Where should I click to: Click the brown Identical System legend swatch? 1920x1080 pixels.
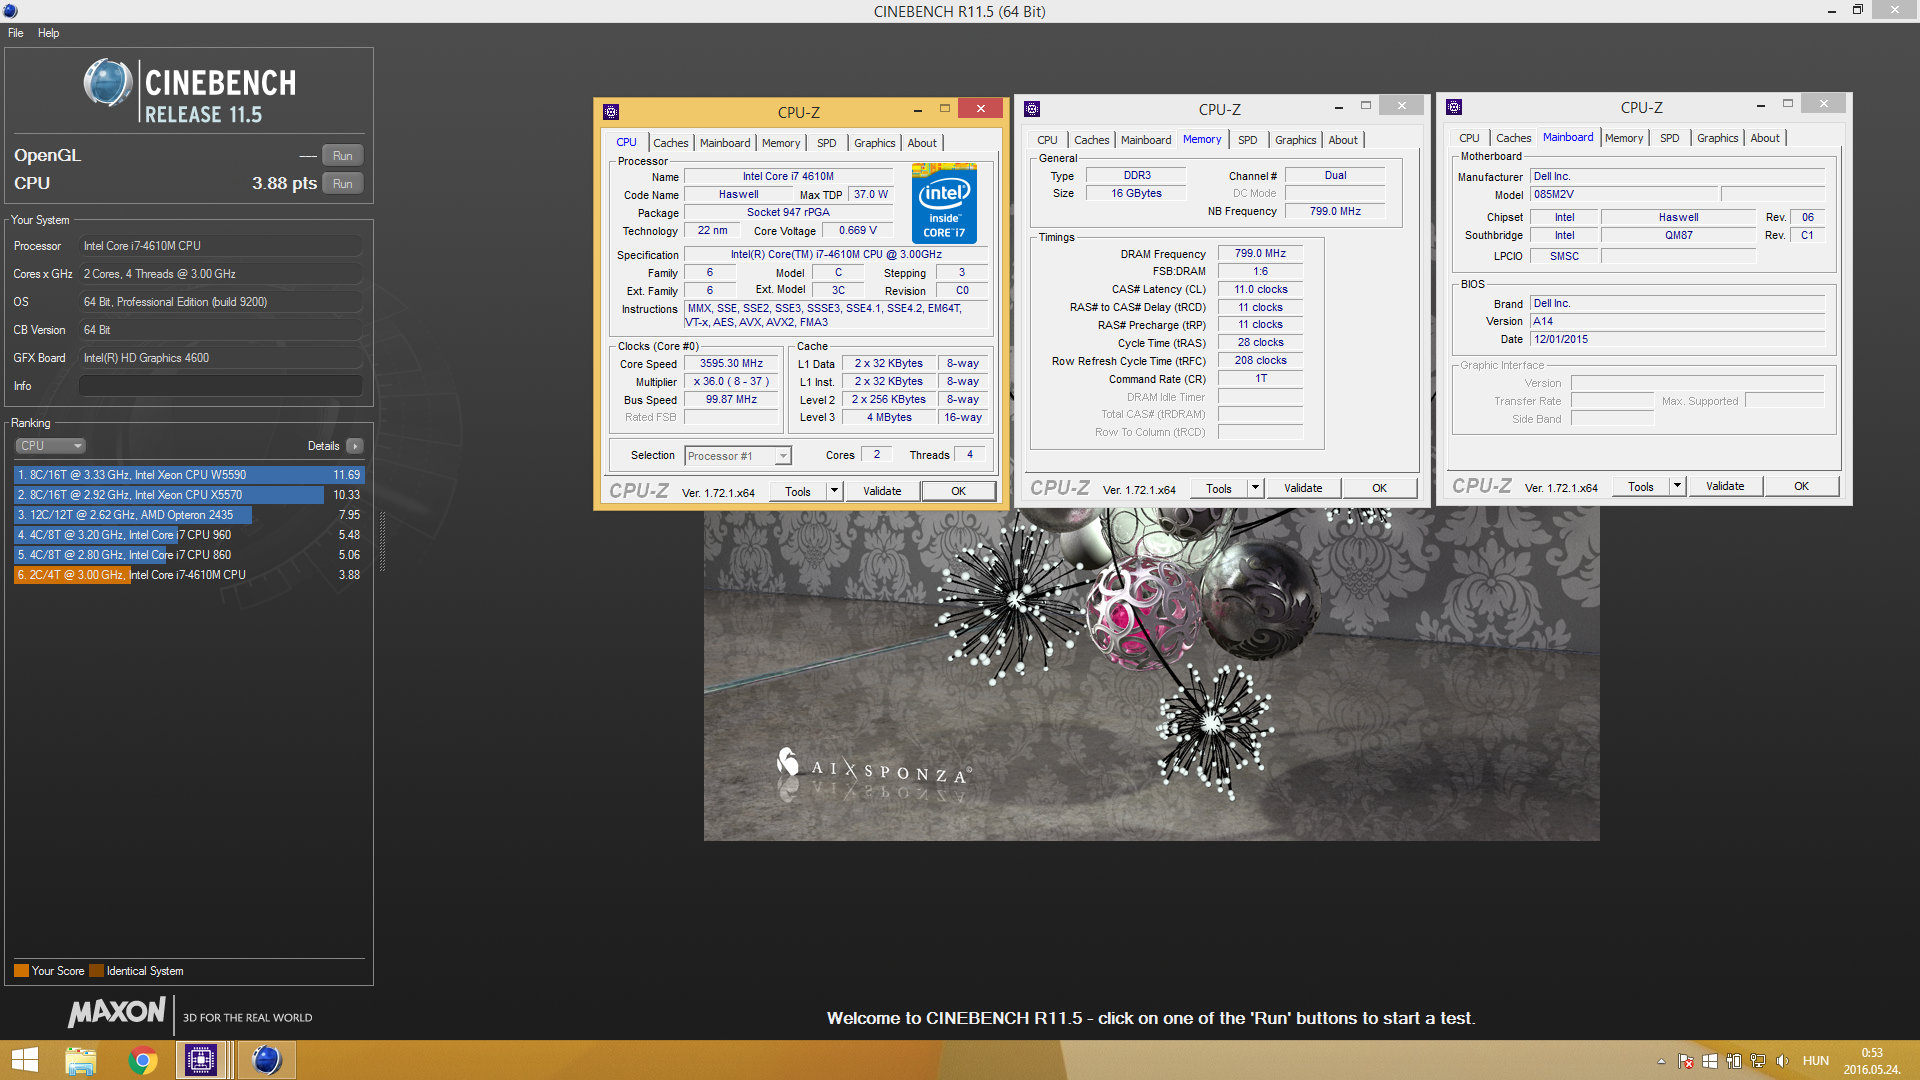(x=96, y=971)
